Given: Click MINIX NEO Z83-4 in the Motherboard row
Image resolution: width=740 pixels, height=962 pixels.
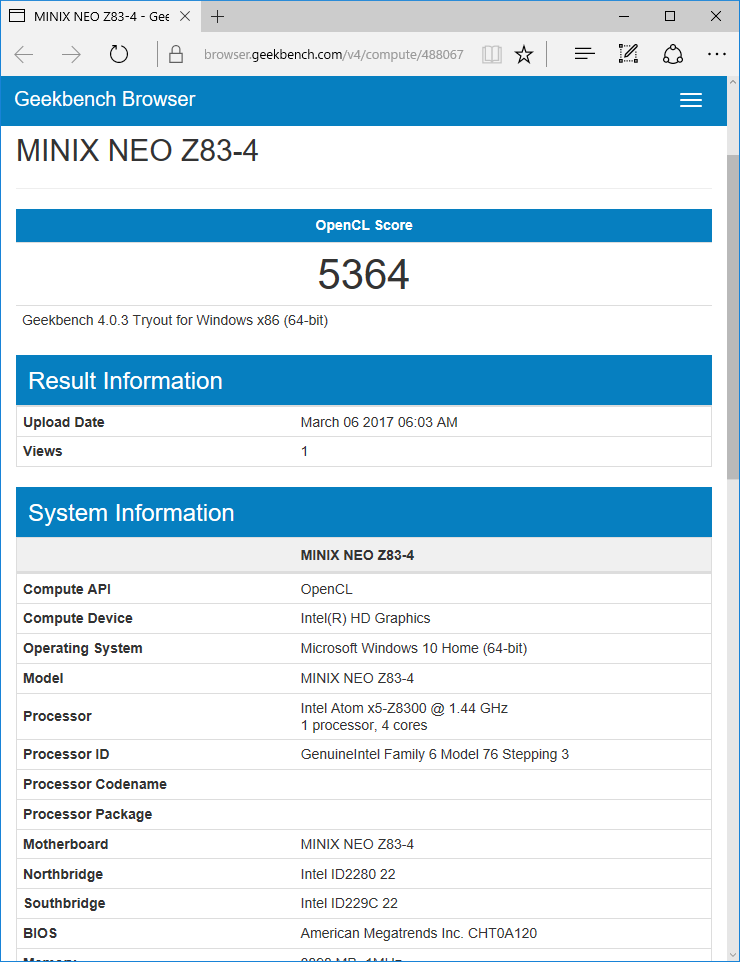Looking at the screenshot, I should pyautogui.click(x=357, y=844).
